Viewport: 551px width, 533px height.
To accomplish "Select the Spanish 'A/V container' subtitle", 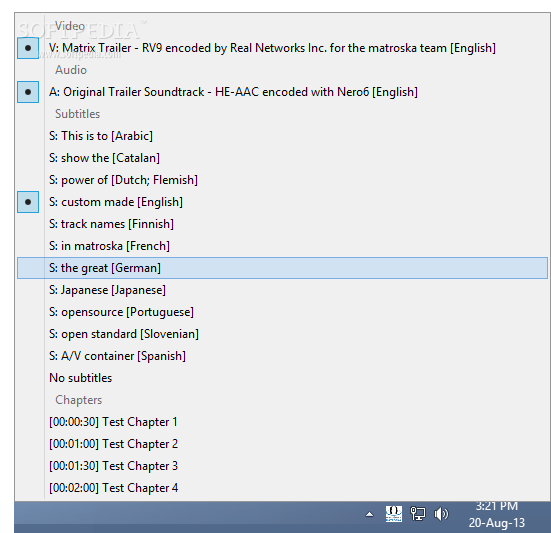I will [282, 356].
